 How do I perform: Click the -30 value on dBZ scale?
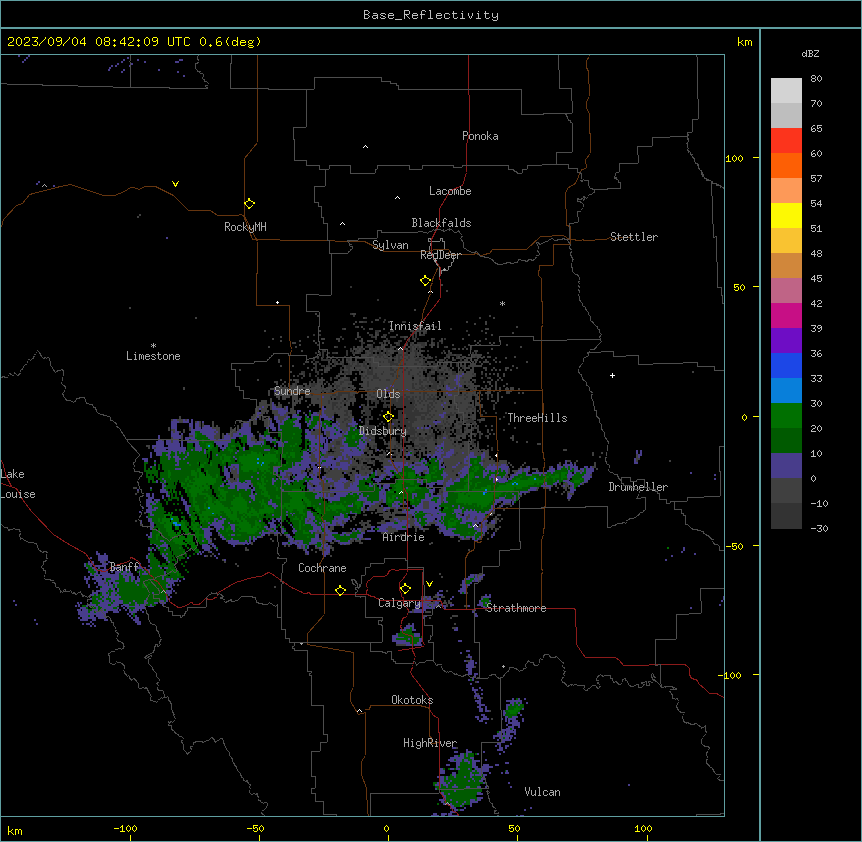click(x=819, y=528)
